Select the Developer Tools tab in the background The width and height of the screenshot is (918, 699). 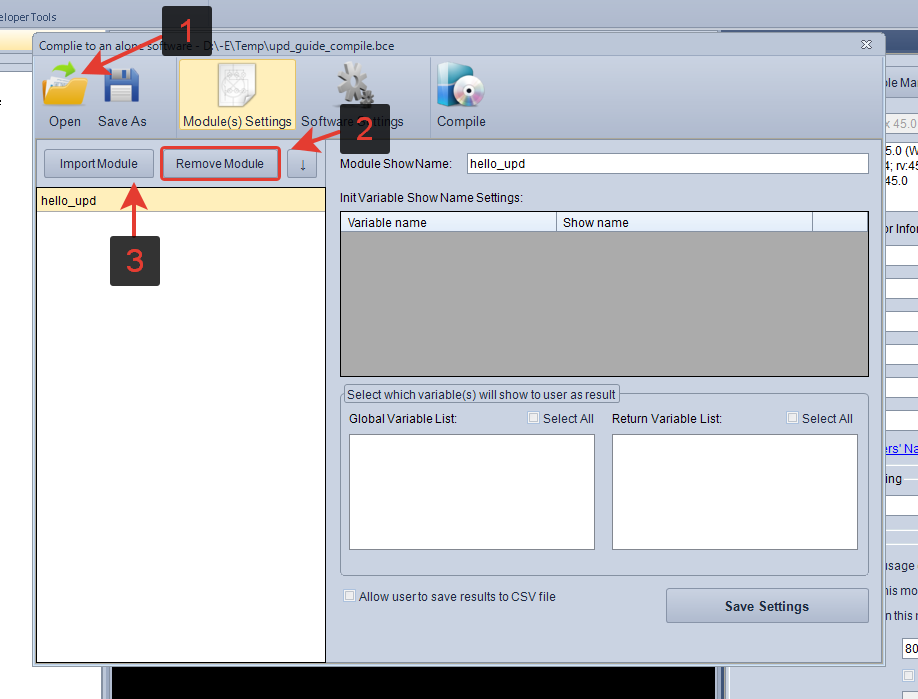pos(28,17)
